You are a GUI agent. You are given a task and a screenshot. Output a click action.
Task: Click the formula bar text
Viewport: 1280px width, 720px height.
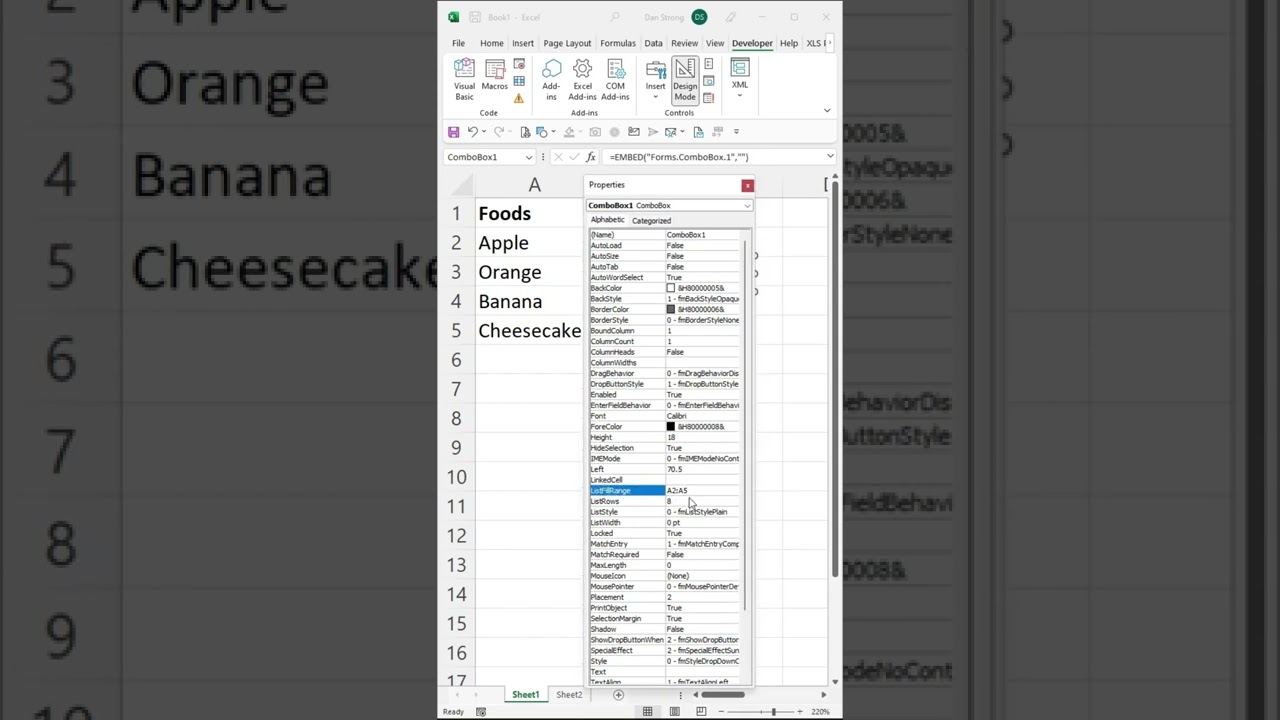(679, 157)
